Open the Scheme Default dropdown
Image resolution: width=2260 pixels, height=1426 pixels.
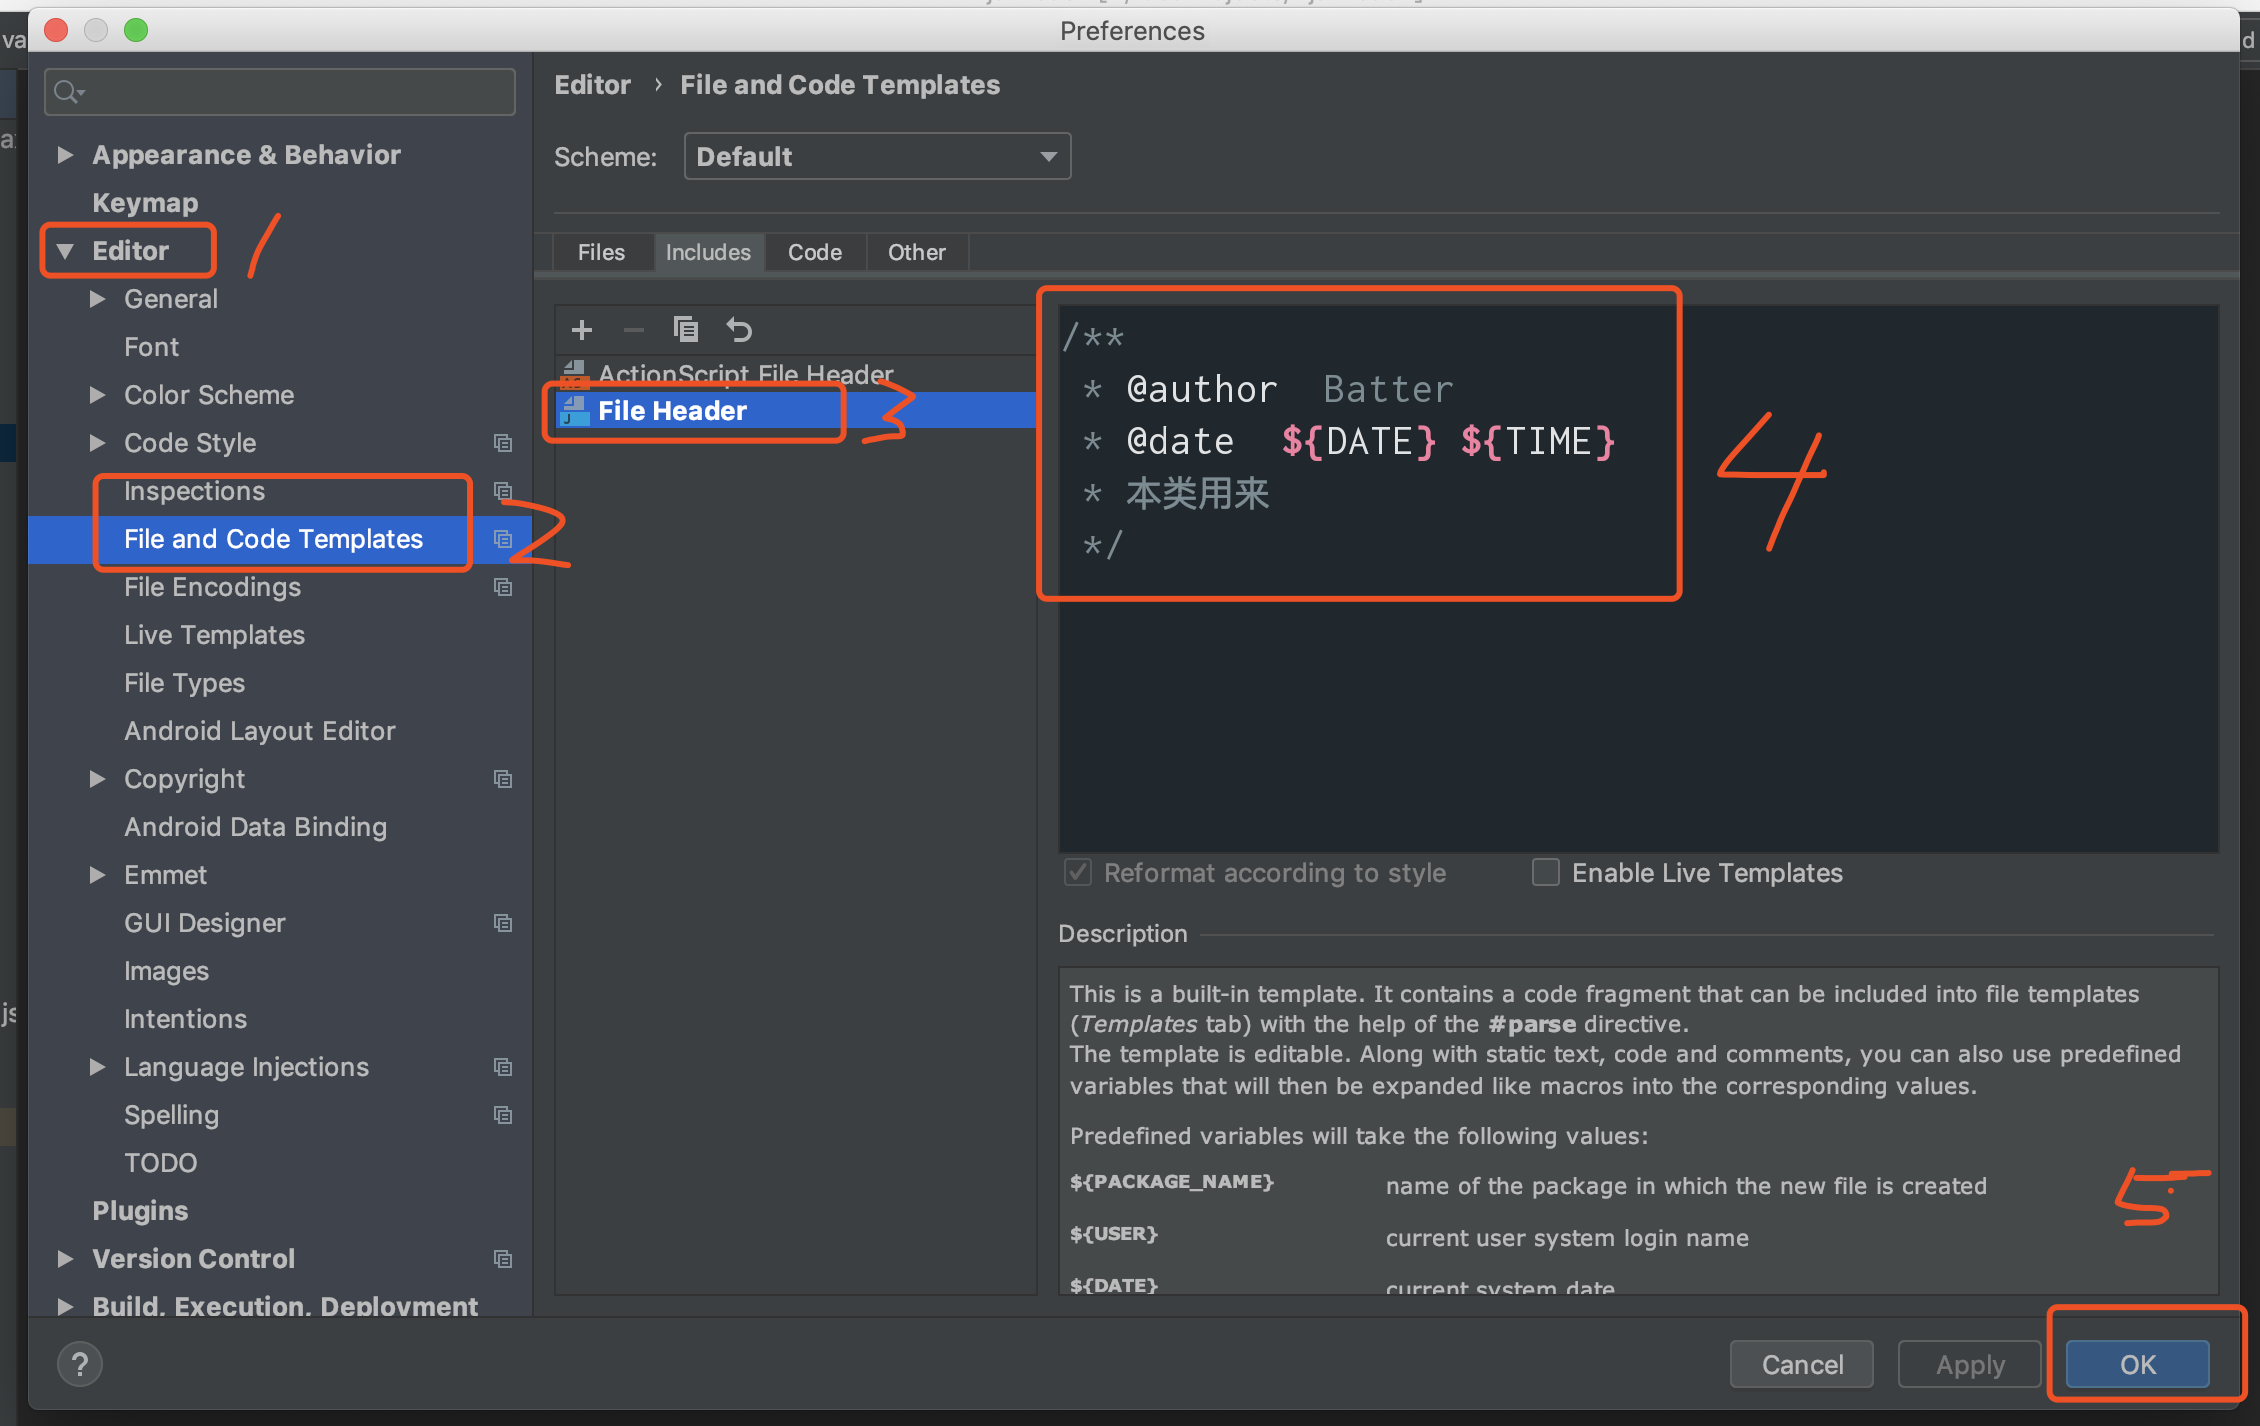pyautogui.click(x=876, y=156)
